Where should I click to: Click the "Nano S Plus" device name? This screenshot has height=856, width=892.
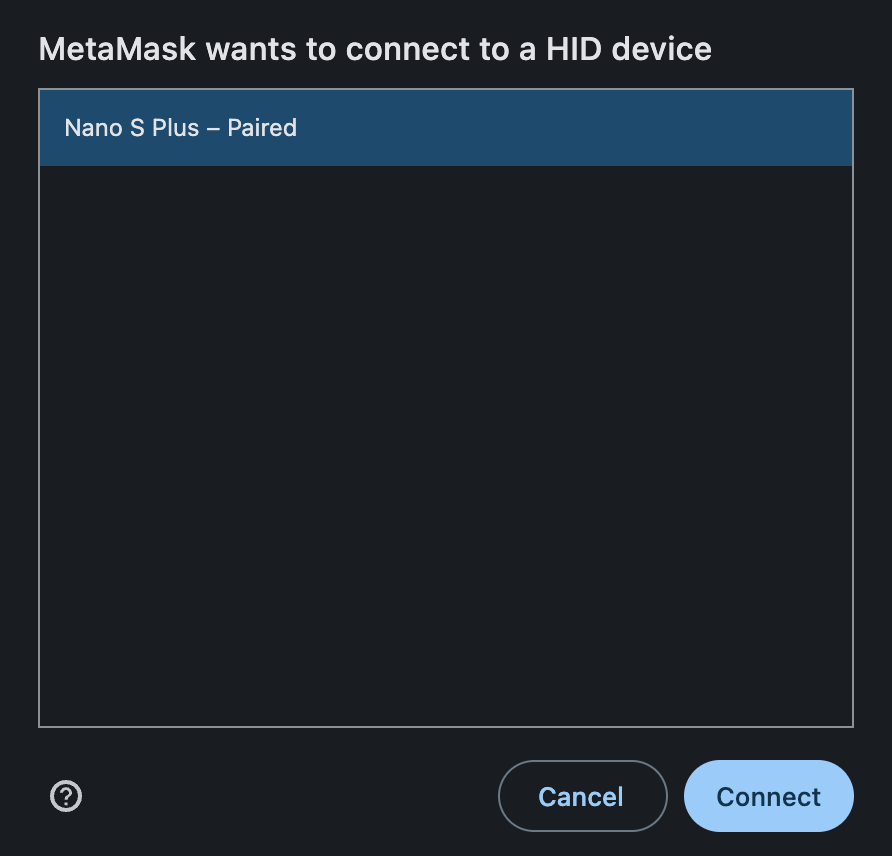(x=132, y=128)
